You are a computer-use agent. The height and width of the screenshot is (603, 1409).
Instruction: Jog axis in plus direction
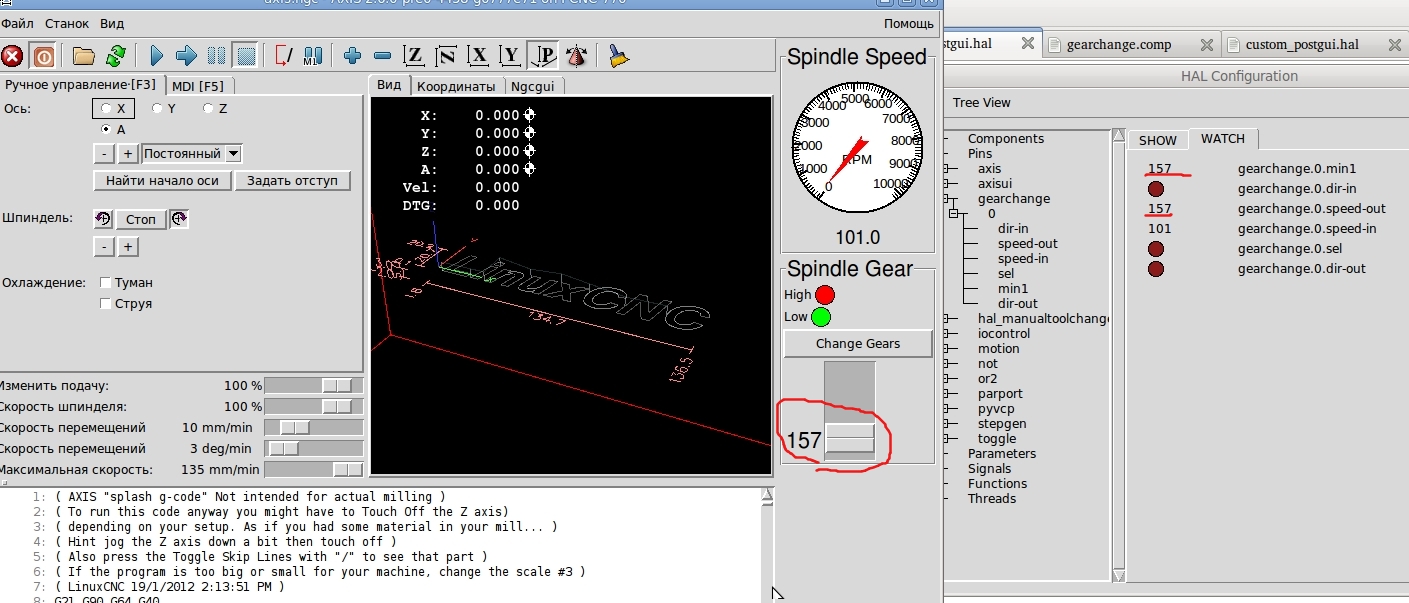pyautogui.click(x=128, y=154)
